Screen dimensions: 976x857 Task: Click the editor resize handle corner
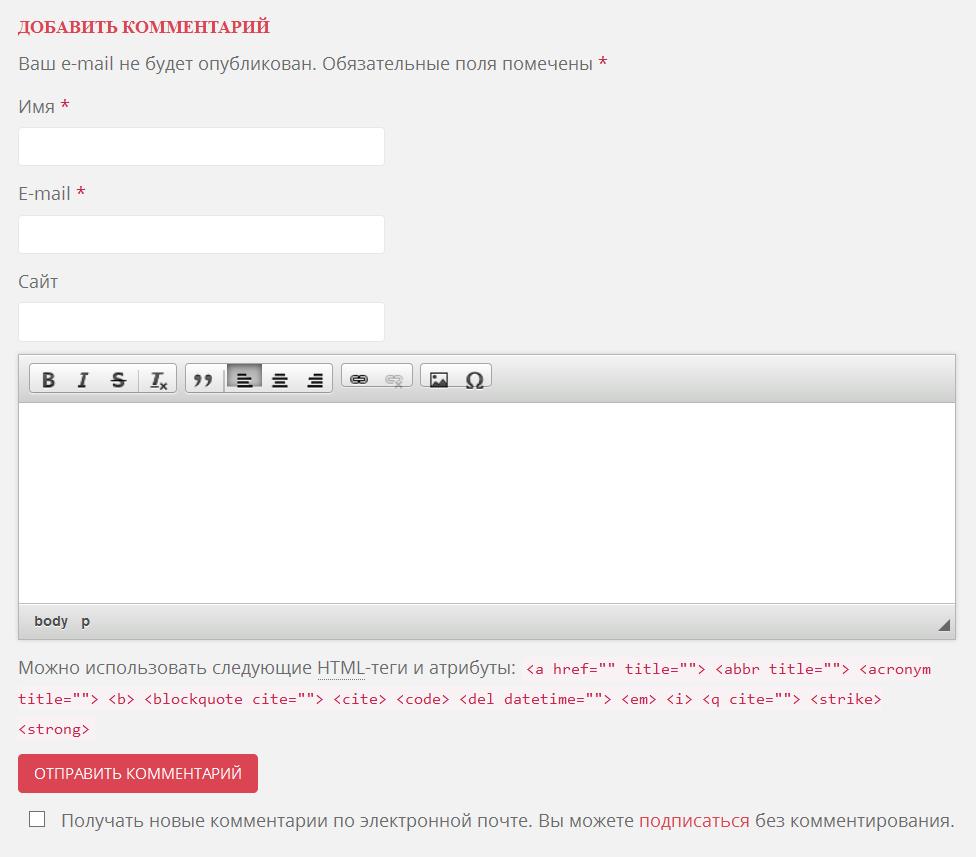pyautogui.click(x=943, y=626)
